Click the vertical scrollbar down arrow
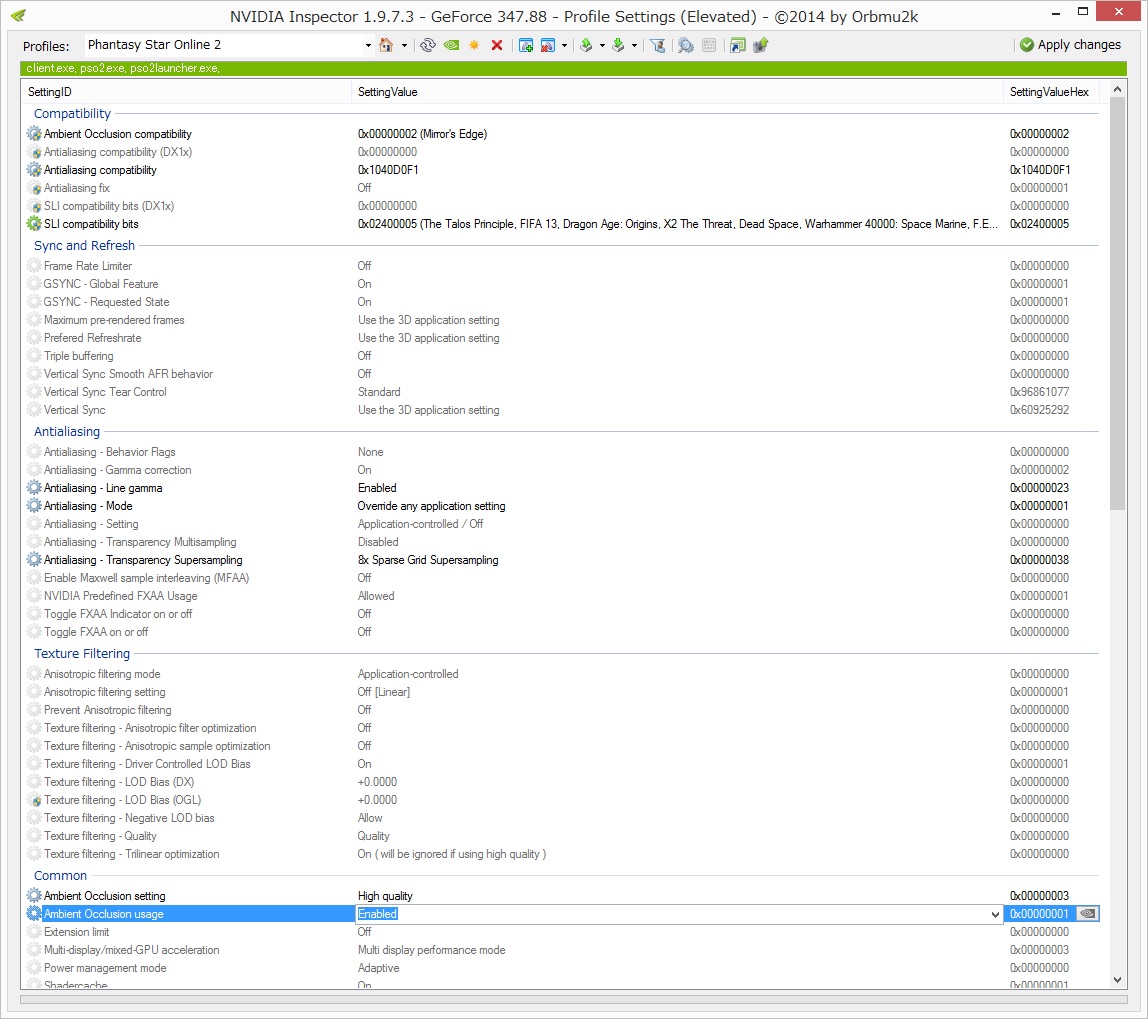Viewport: 1148px width, 1019px height. (x=1117, y=980)
